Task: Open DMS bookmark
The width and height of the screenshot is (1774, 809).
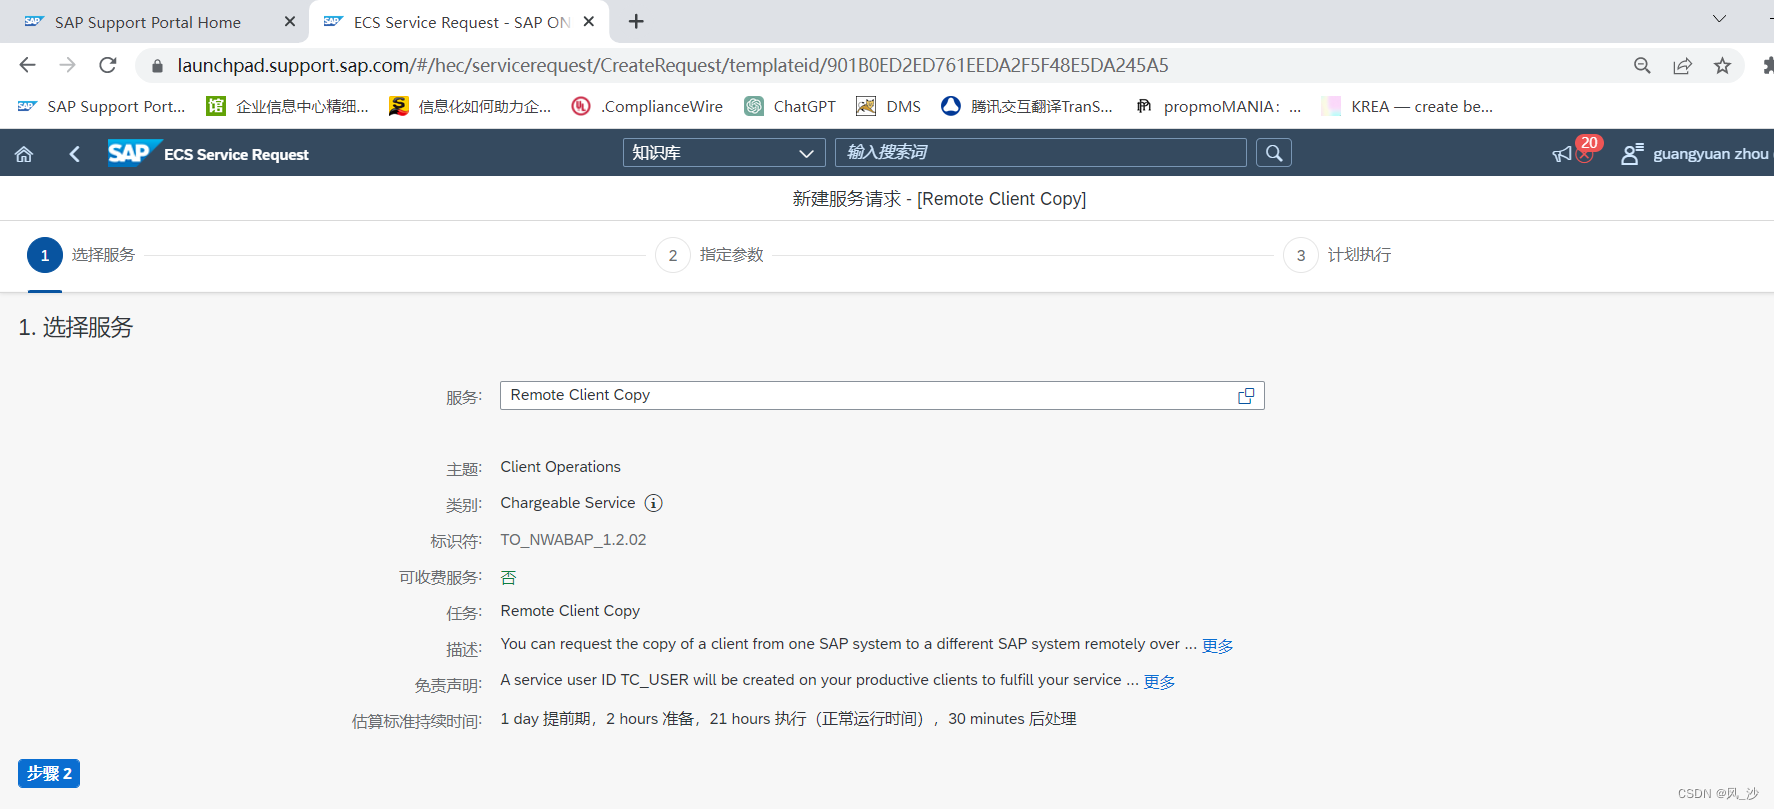Action: pyautogui.click(x=889, y=106)
